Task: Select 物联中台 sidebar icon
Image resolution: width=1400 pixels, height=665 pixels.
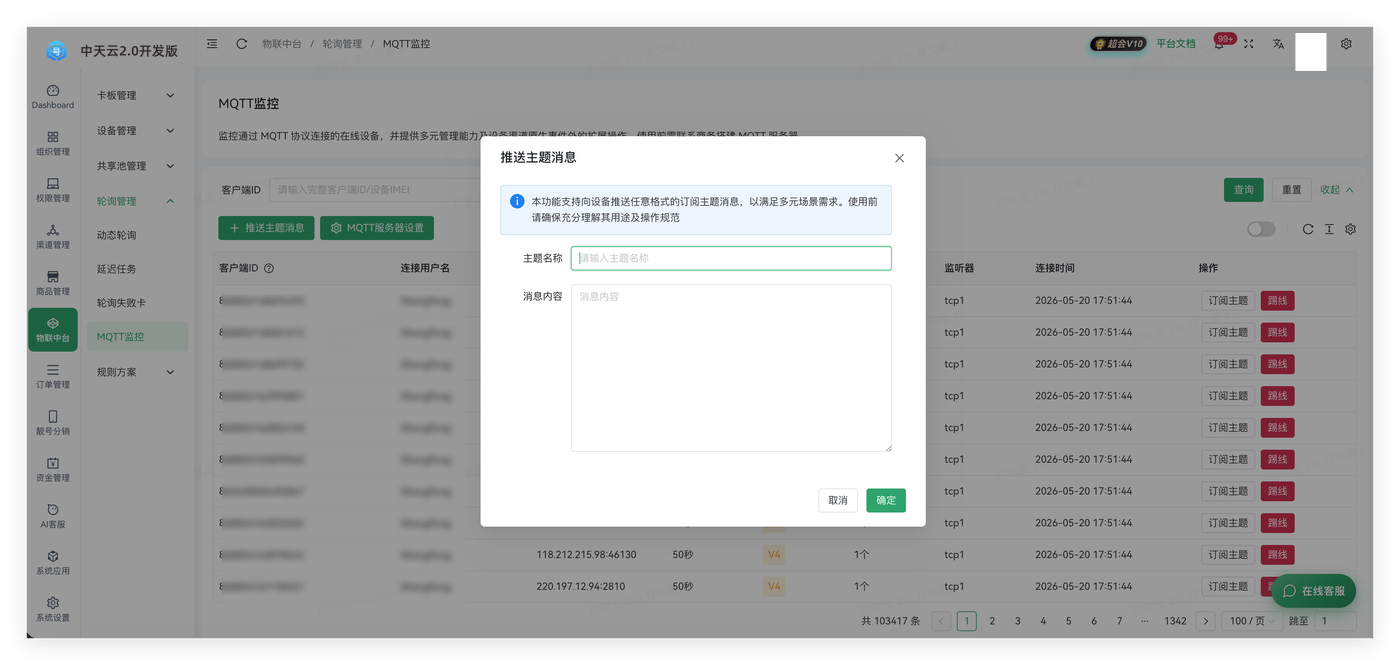Action: [53, 330]
